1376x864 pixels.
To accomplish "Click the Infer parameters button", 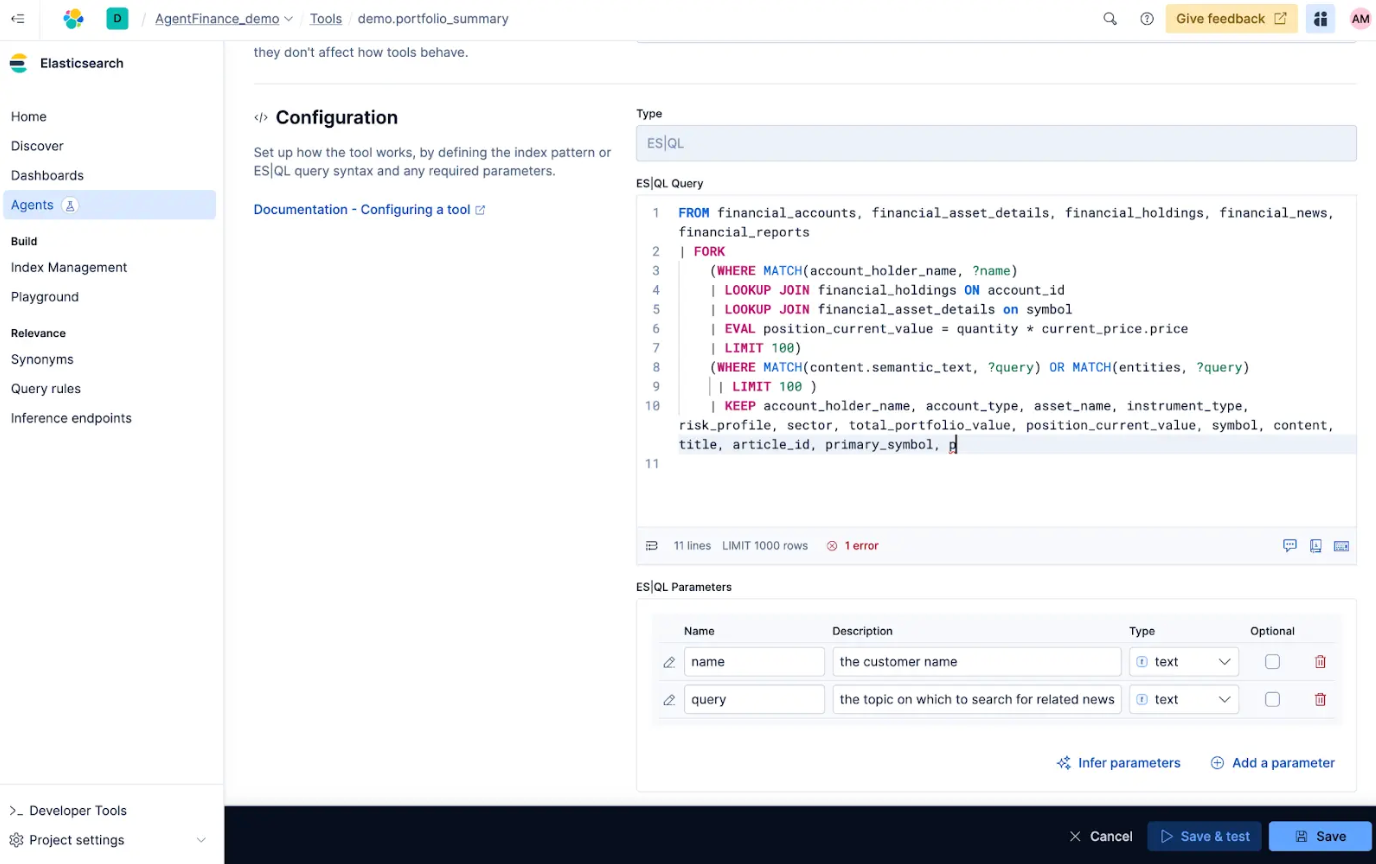I will pyautogui.click(x=1118, y=762).
